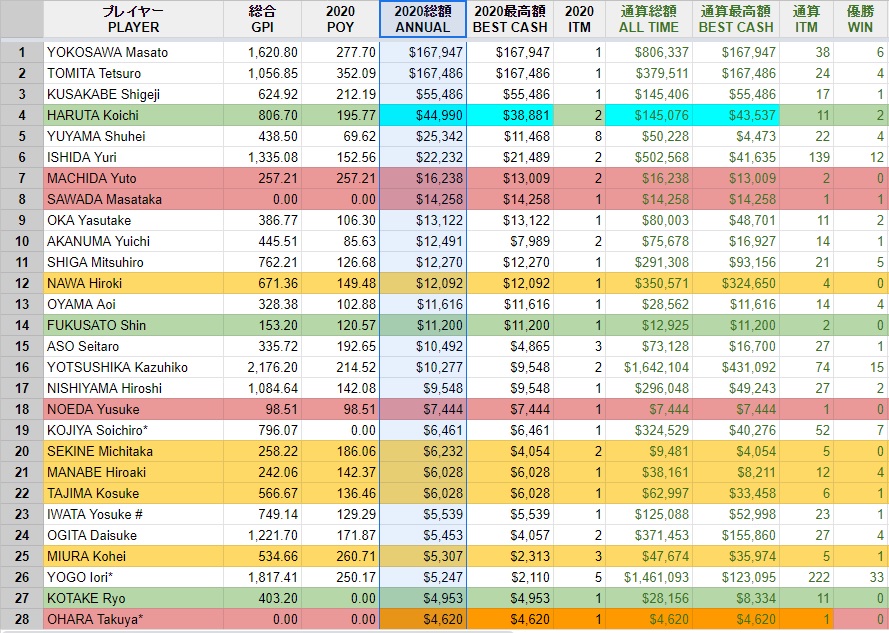Click NAWA Hiroki in yellow row

[x=133, y=283]
